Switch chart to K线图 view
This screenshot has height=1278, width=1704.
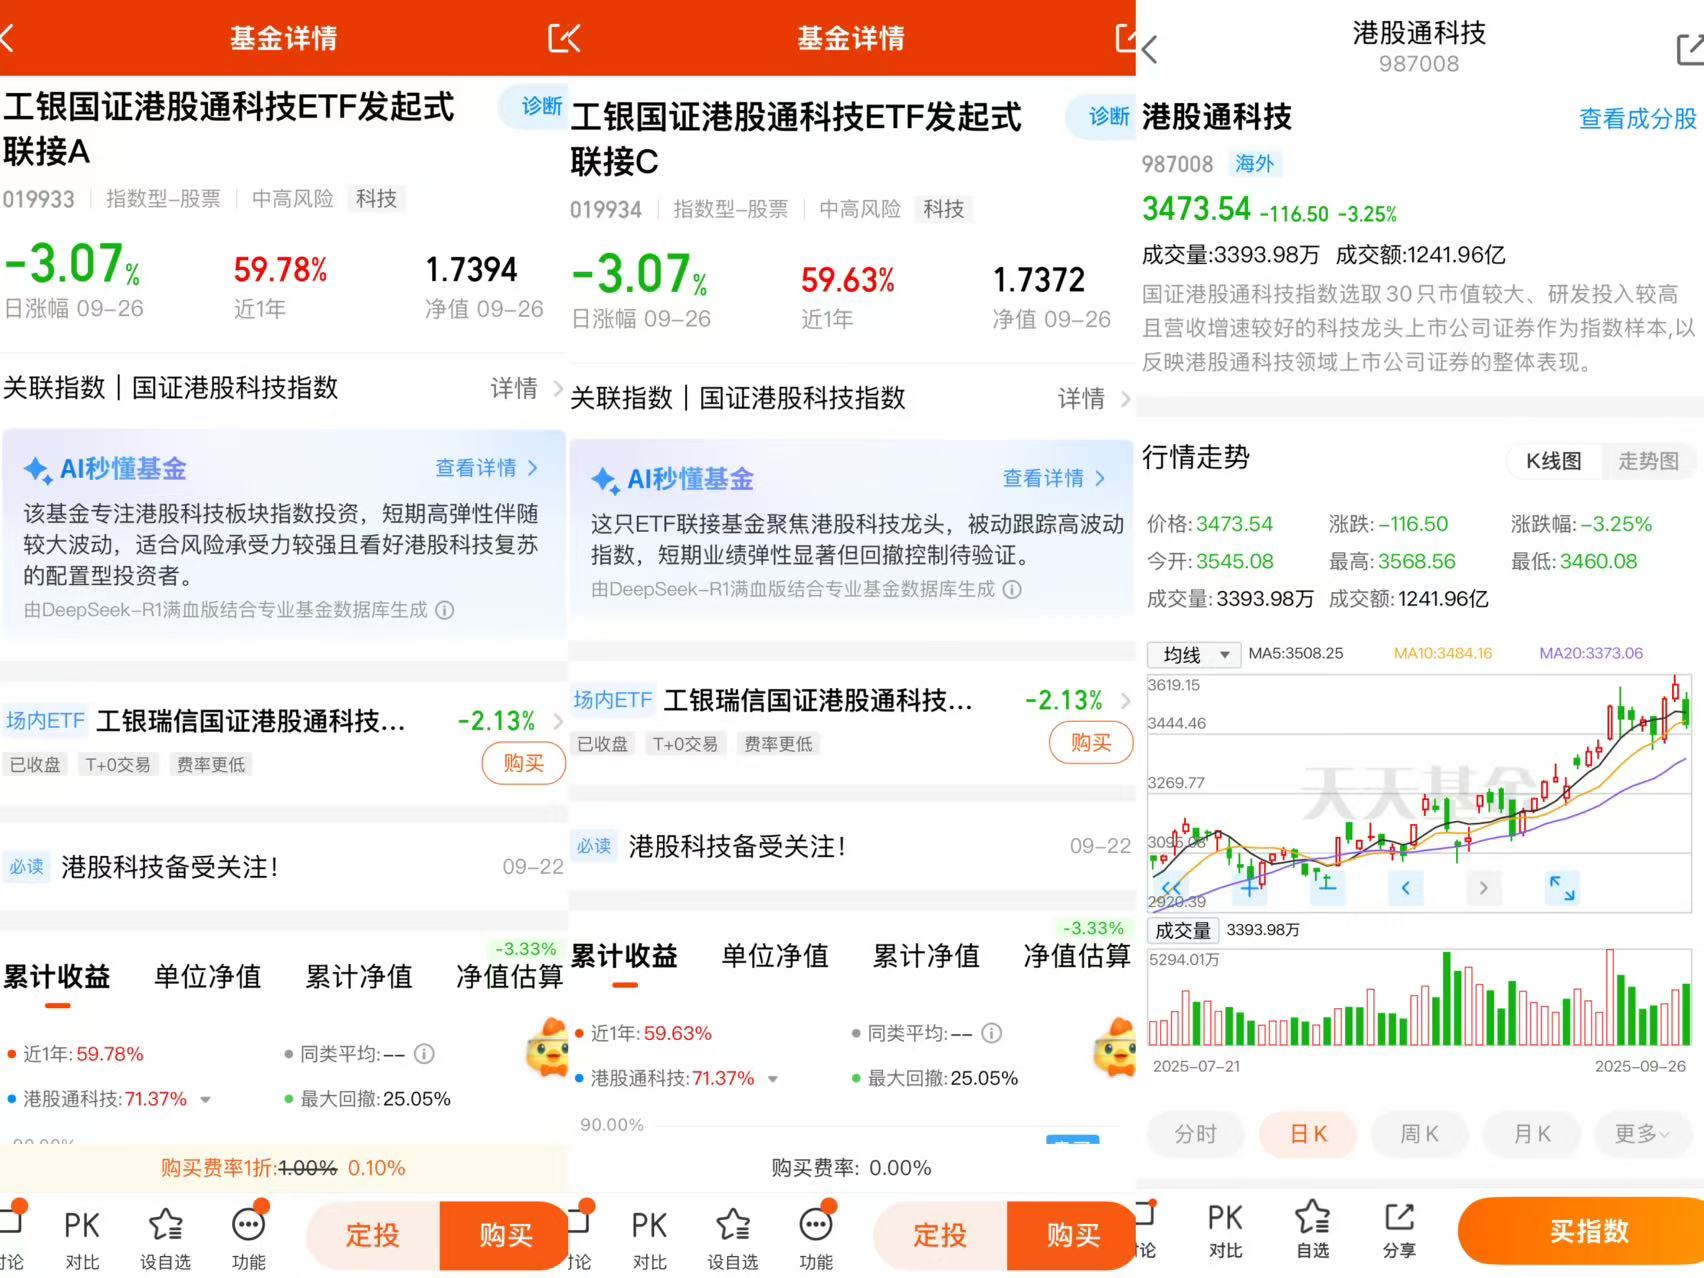pos(1553,461)
